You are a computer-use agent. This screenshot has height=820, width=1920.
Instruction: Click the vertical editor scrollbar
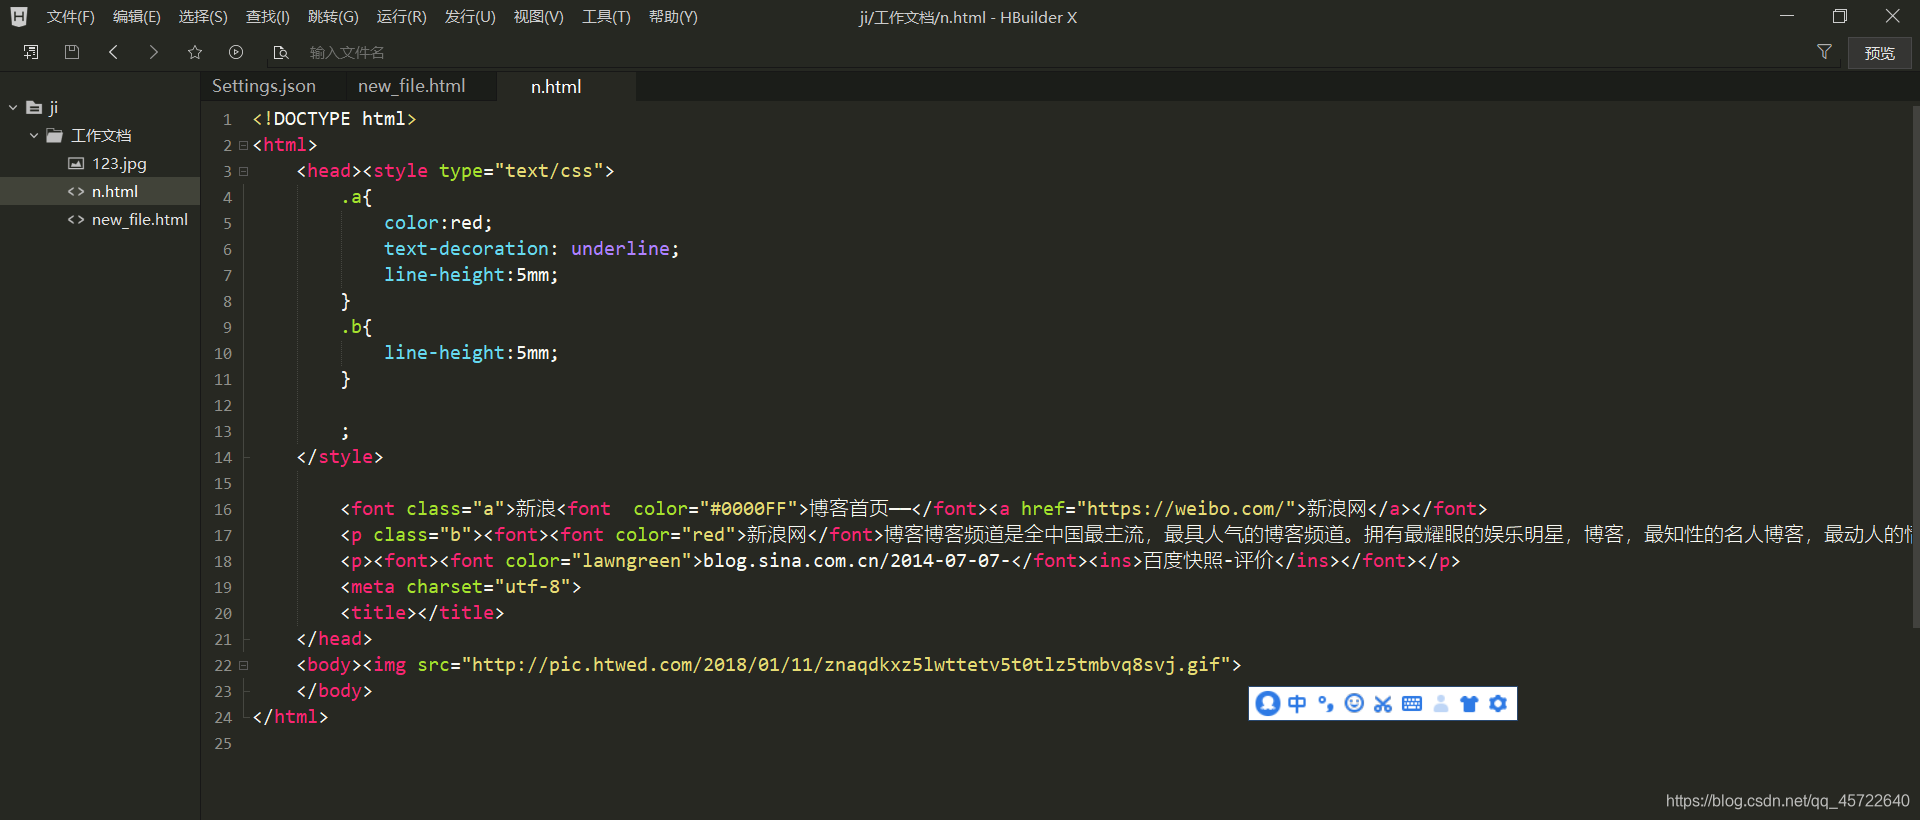click(1915, 367)
